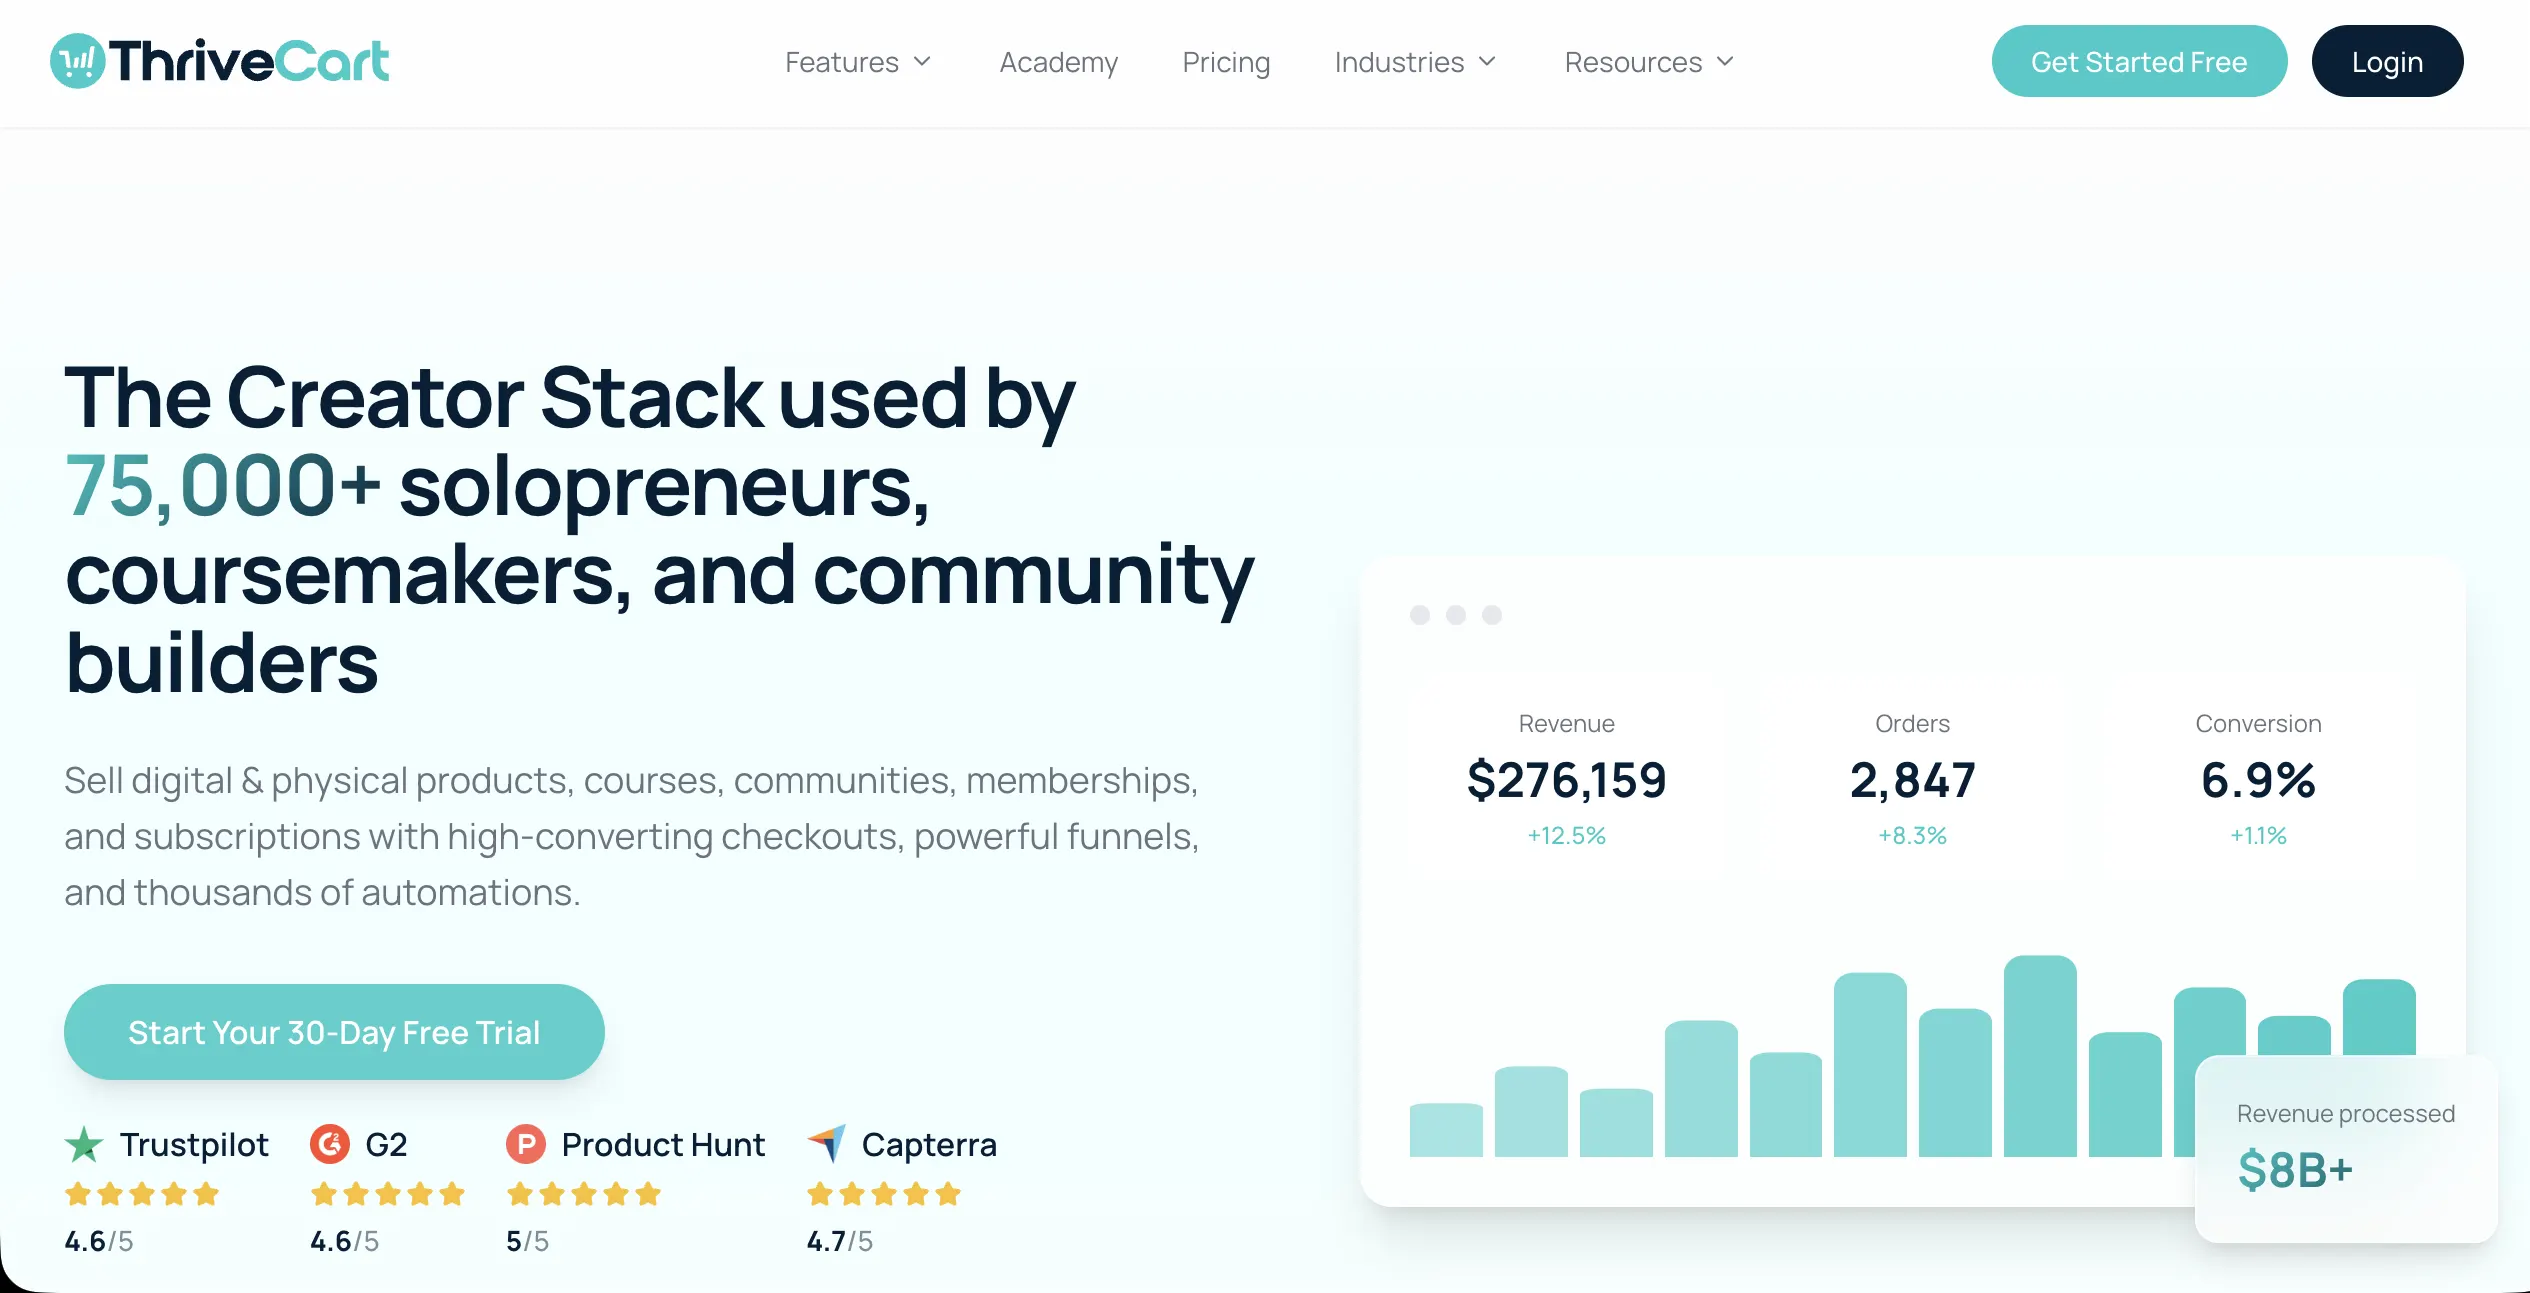The height and width of the screenshot is (1293, 2530).
Task: Click the Capterra star rating row
Action: [x=884, y=1194]
